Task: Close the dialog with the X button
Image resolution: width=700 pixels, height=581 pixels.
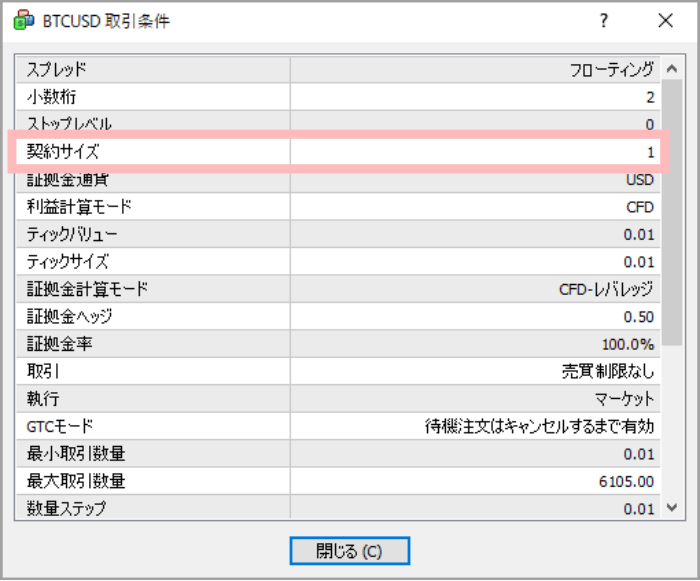Action: click(665, 21)
